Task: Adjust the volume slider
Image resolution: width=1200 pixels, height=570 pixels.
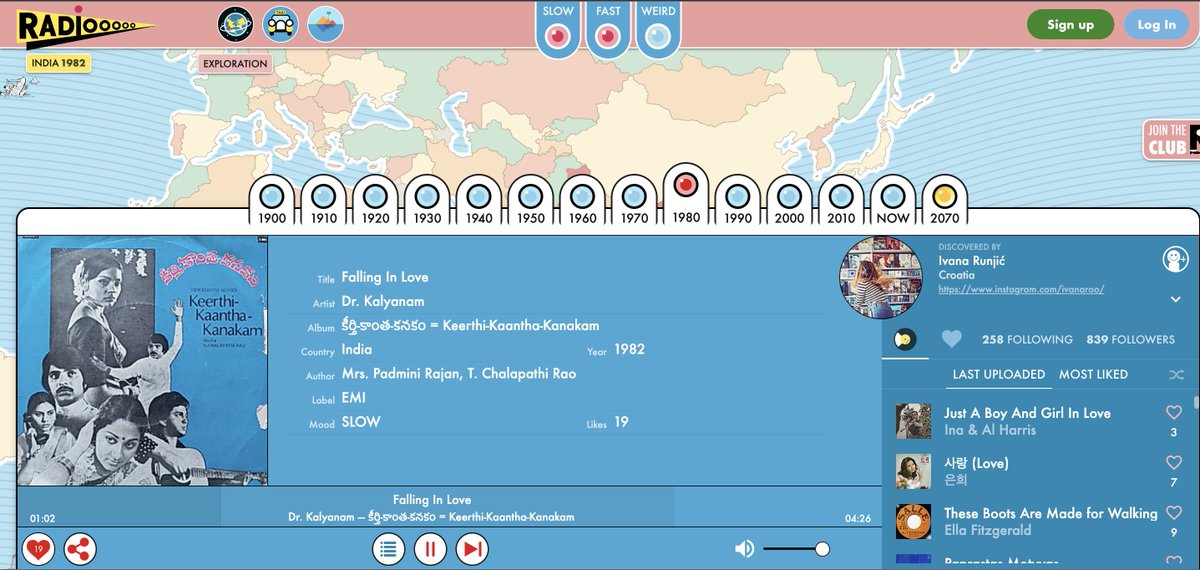Action: point(796,549)
